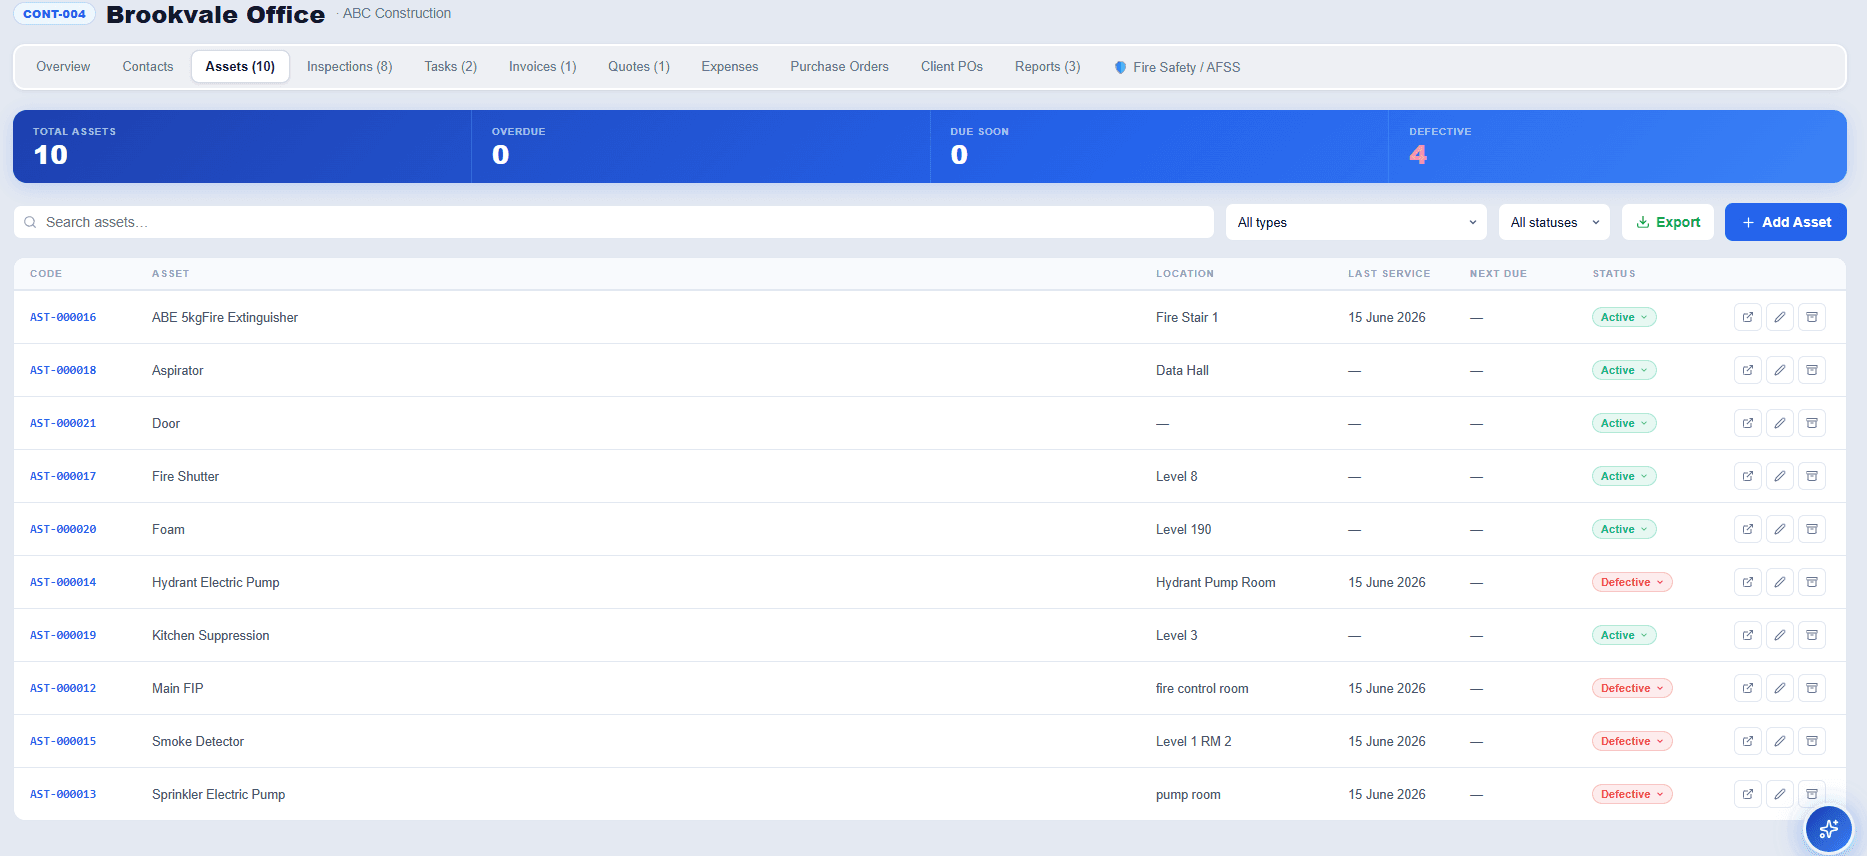Switch to the Inspections (8) tab
This screenshot has width=1867, height=856.
pyautogui.click(x=349, y=66)
